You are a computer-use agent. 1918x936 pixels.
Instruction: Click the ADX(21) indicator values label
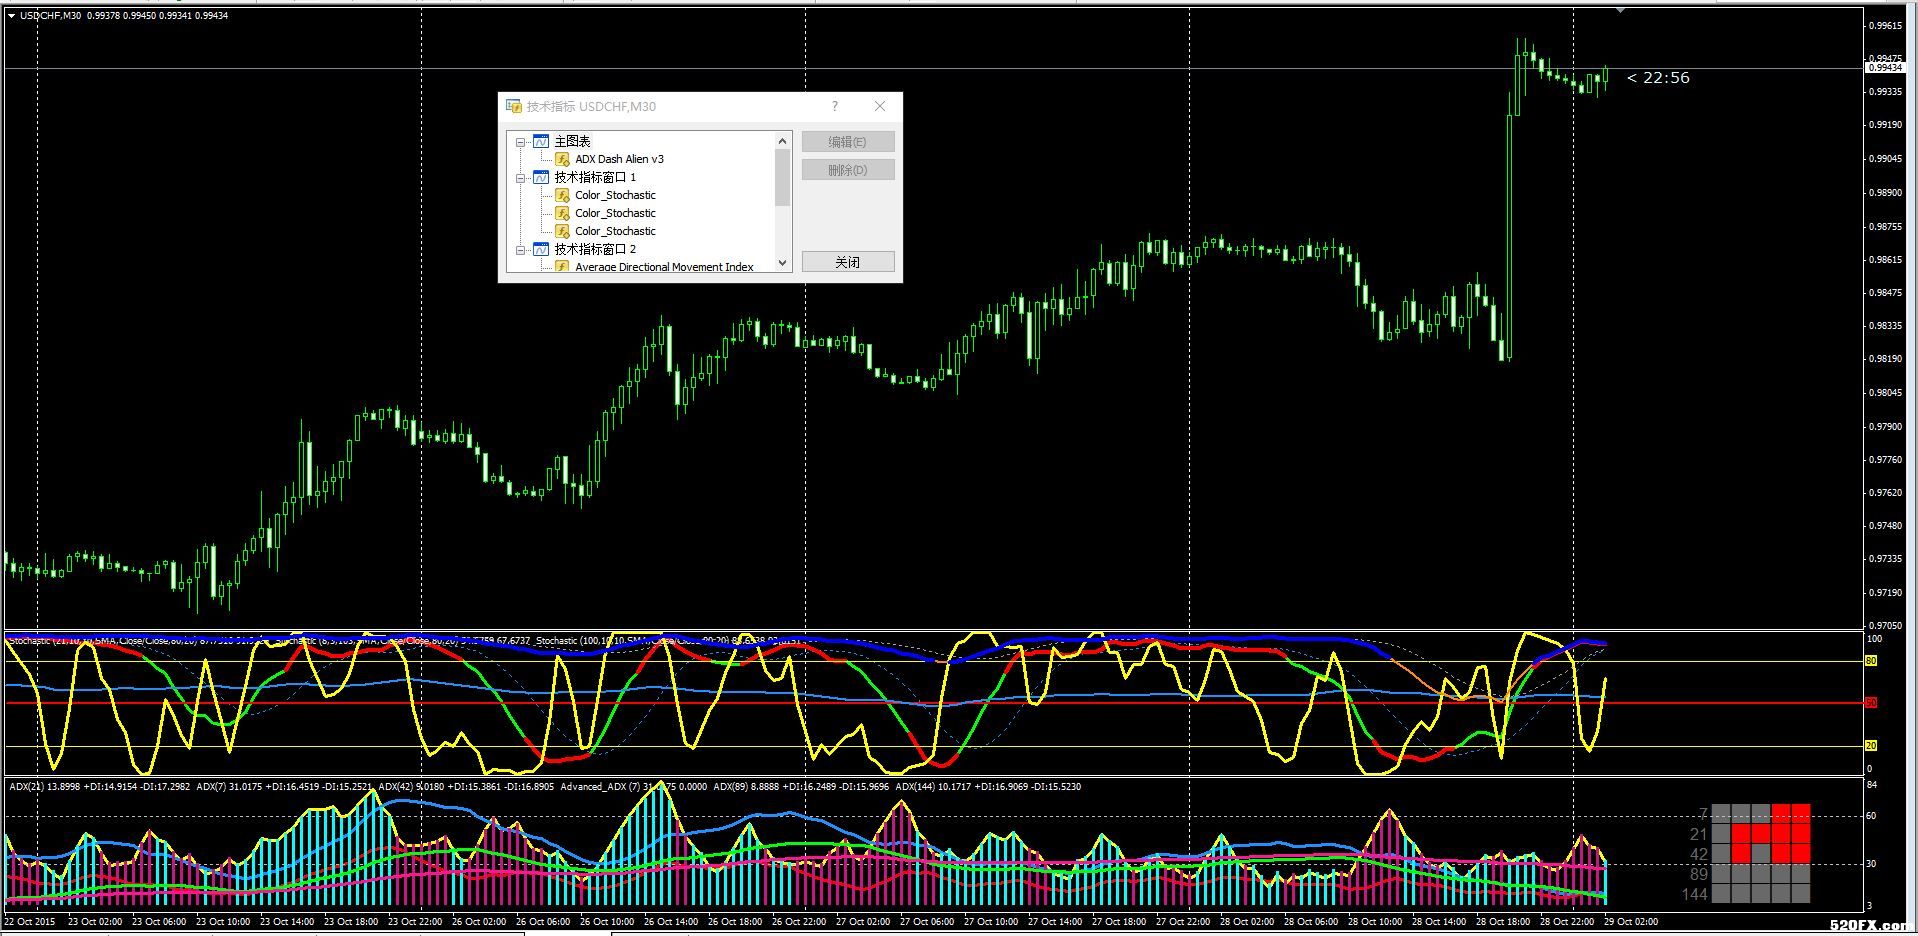click(x=100, y=787)
